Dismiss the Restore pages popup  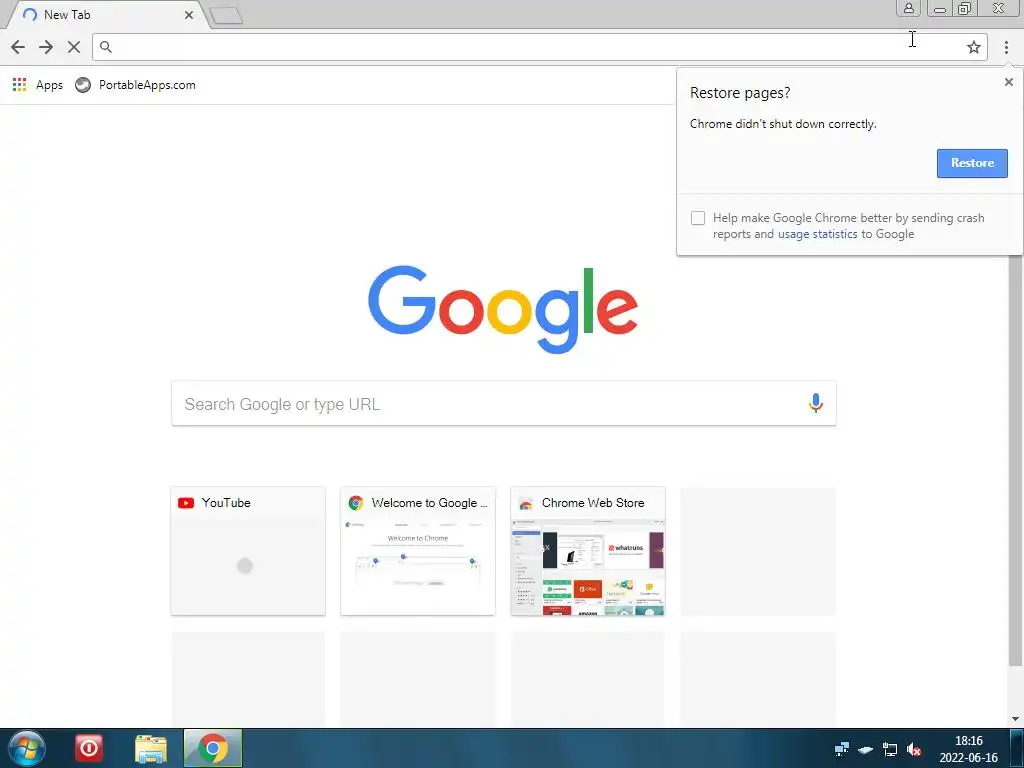point(1008,82)
